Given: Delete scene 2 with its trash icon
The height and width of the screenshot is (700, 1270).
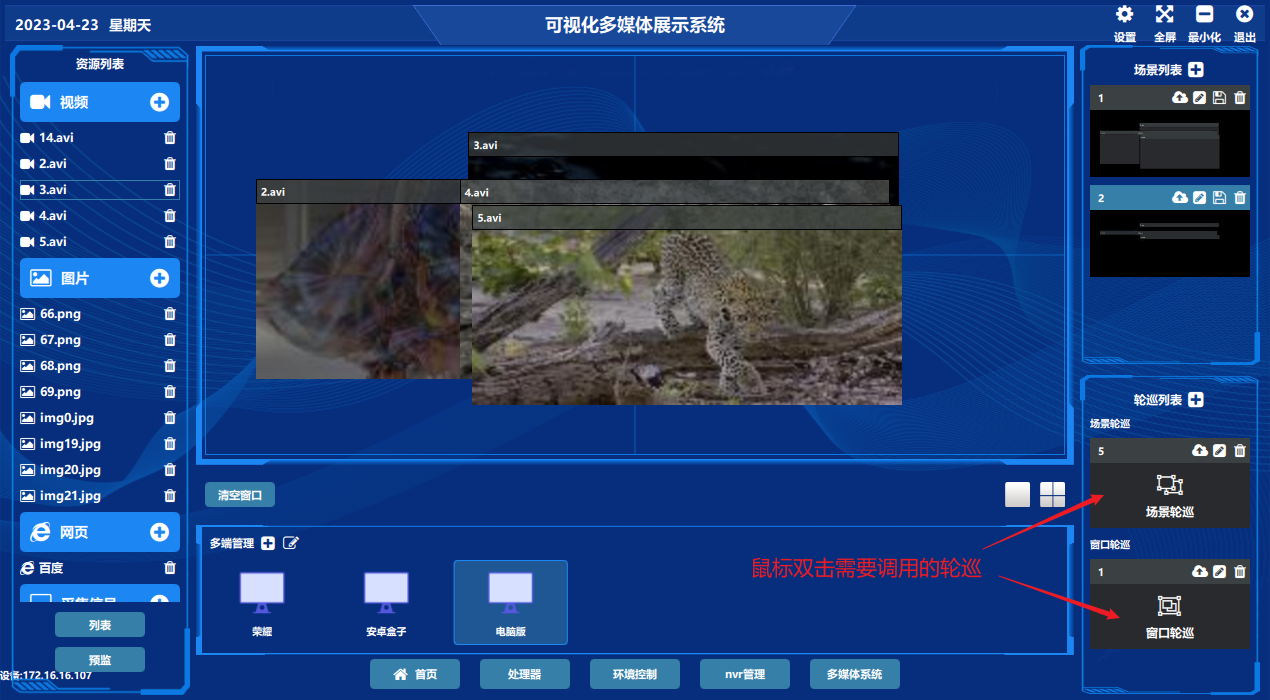Looking at the screenshot, I should pos(1240,198).
